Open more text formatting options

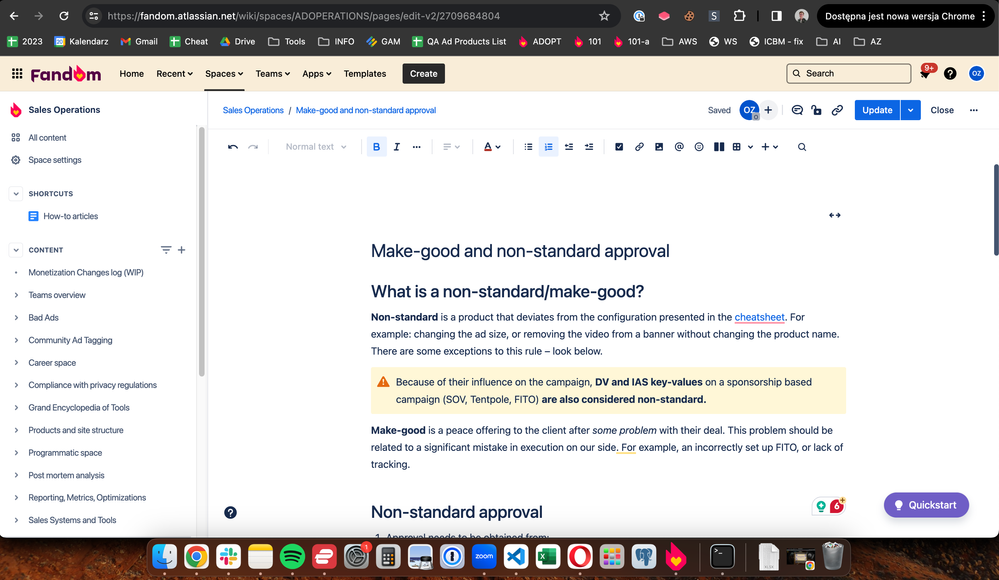click(x=416, y=147)
